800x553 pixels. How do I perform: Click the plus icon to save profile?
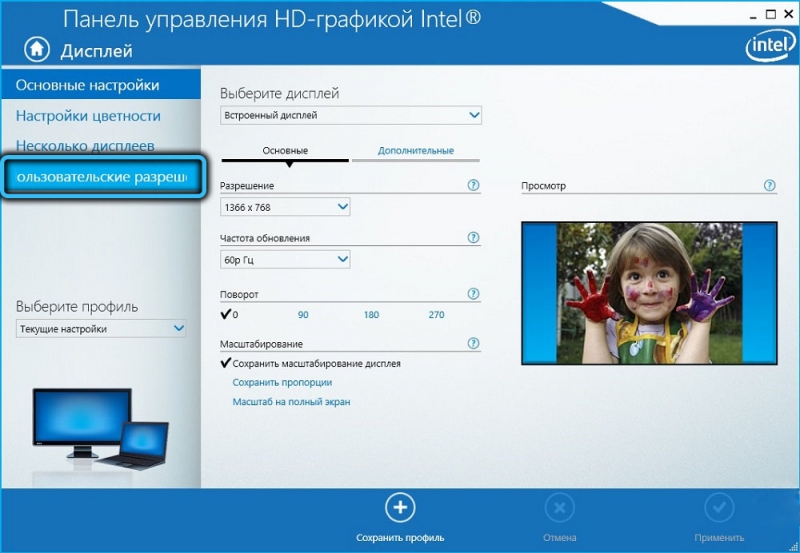click(x=400, y=508)
